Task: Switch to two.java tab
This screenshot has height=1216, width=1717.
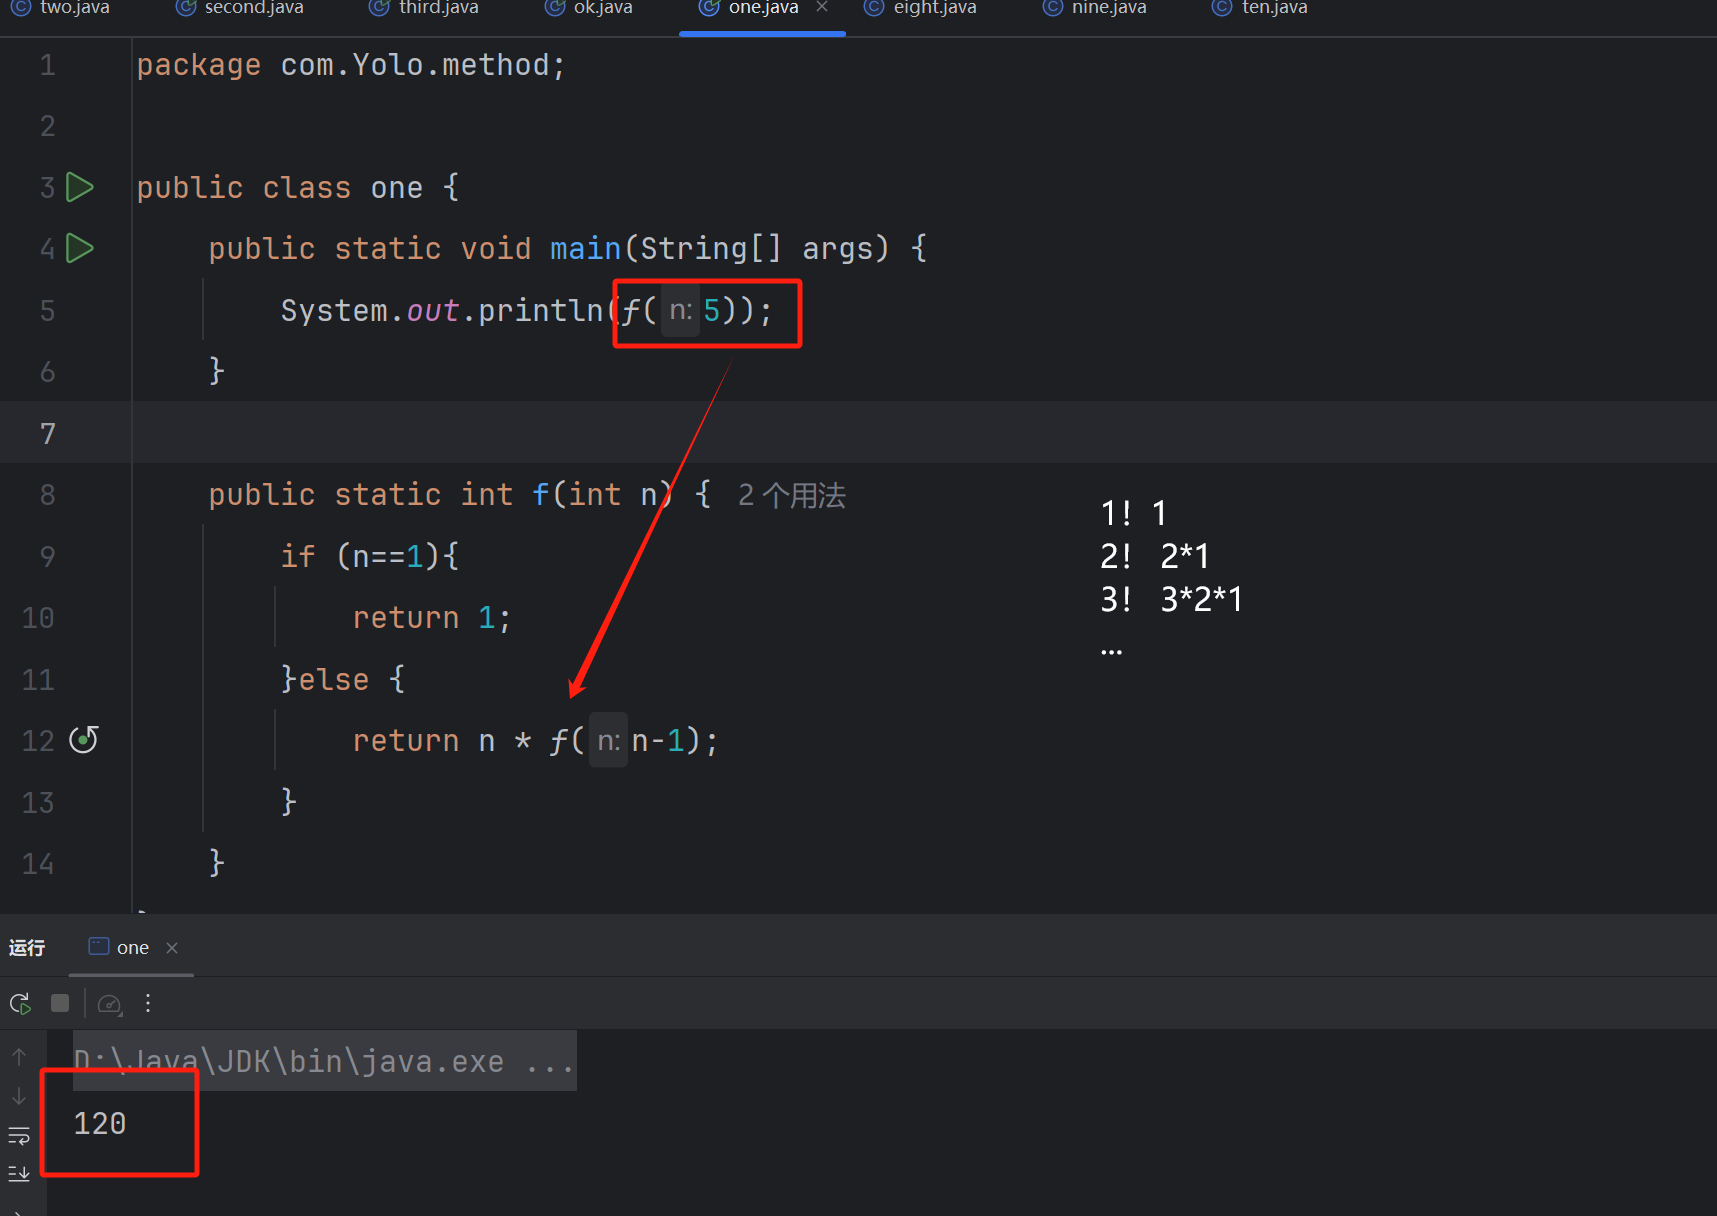Action: tap(61, 8)
